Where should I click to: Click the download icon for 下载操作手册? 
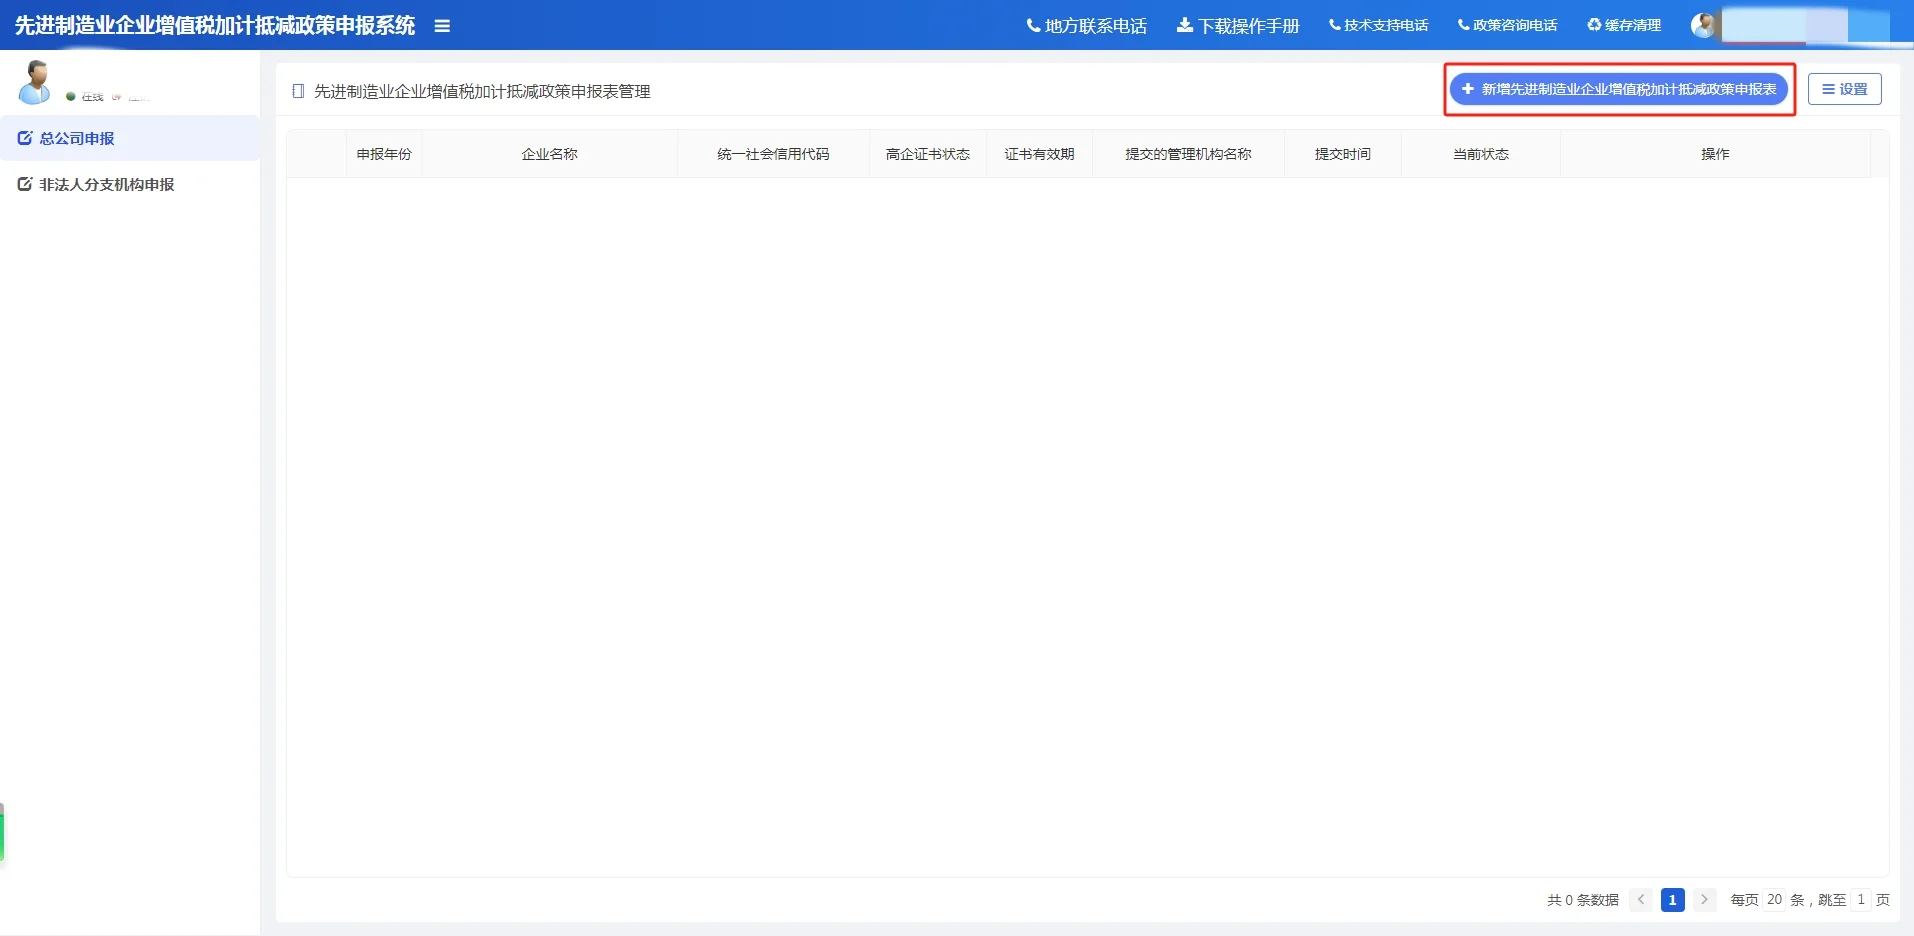[x=1184, y=26]
